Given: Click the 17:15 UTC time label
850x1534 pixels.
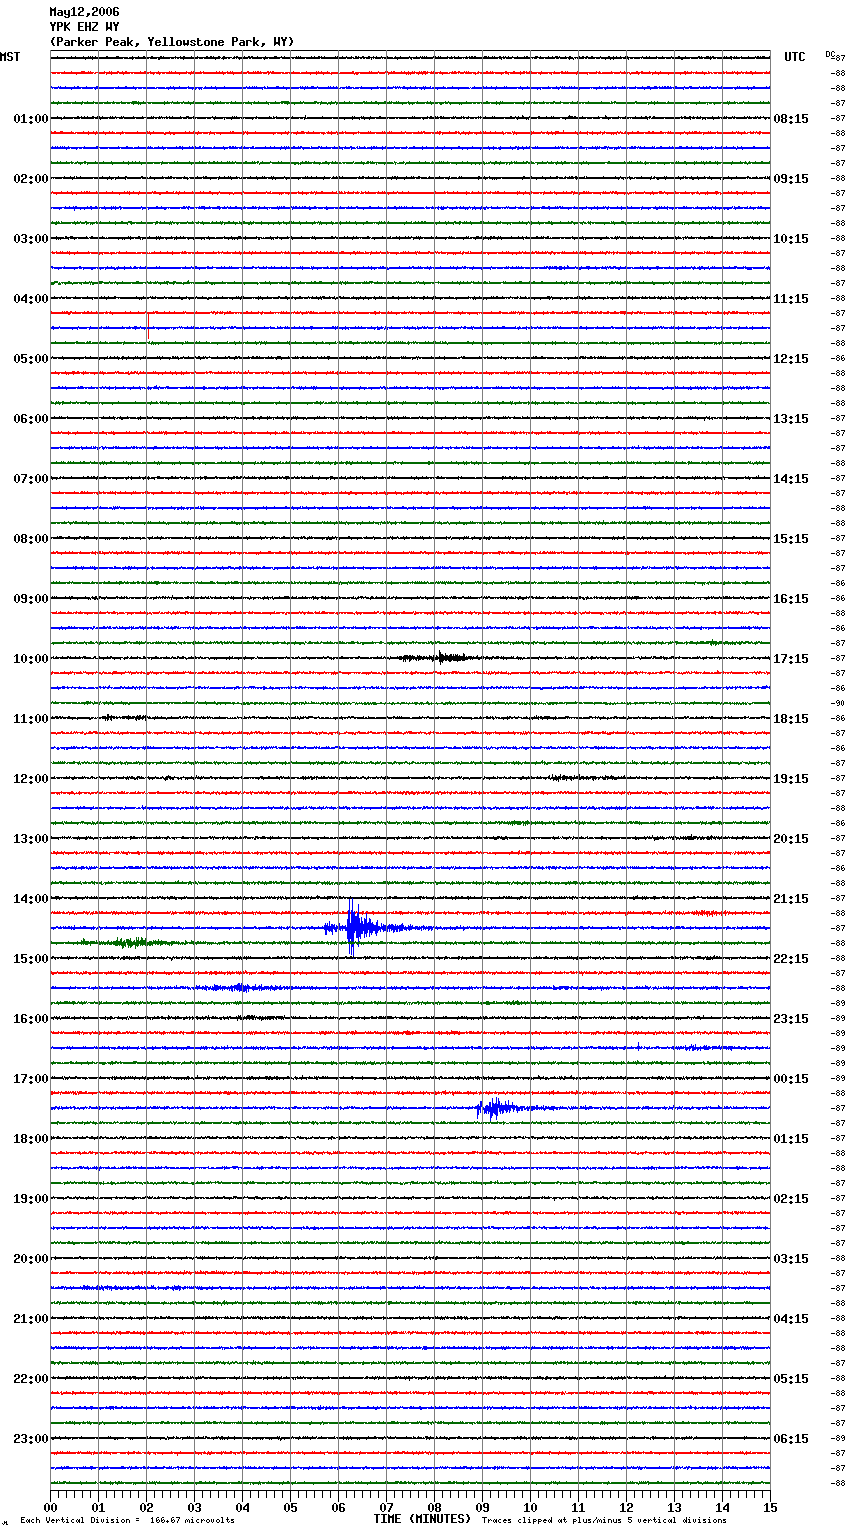Looking at the screenshot, I should coord(791,659).
